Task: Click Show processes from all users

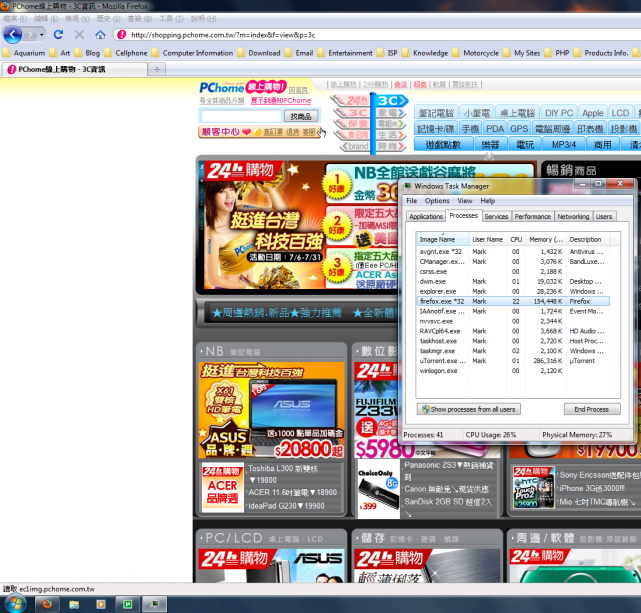Action: pyautogui.click(x=468, y=409)
